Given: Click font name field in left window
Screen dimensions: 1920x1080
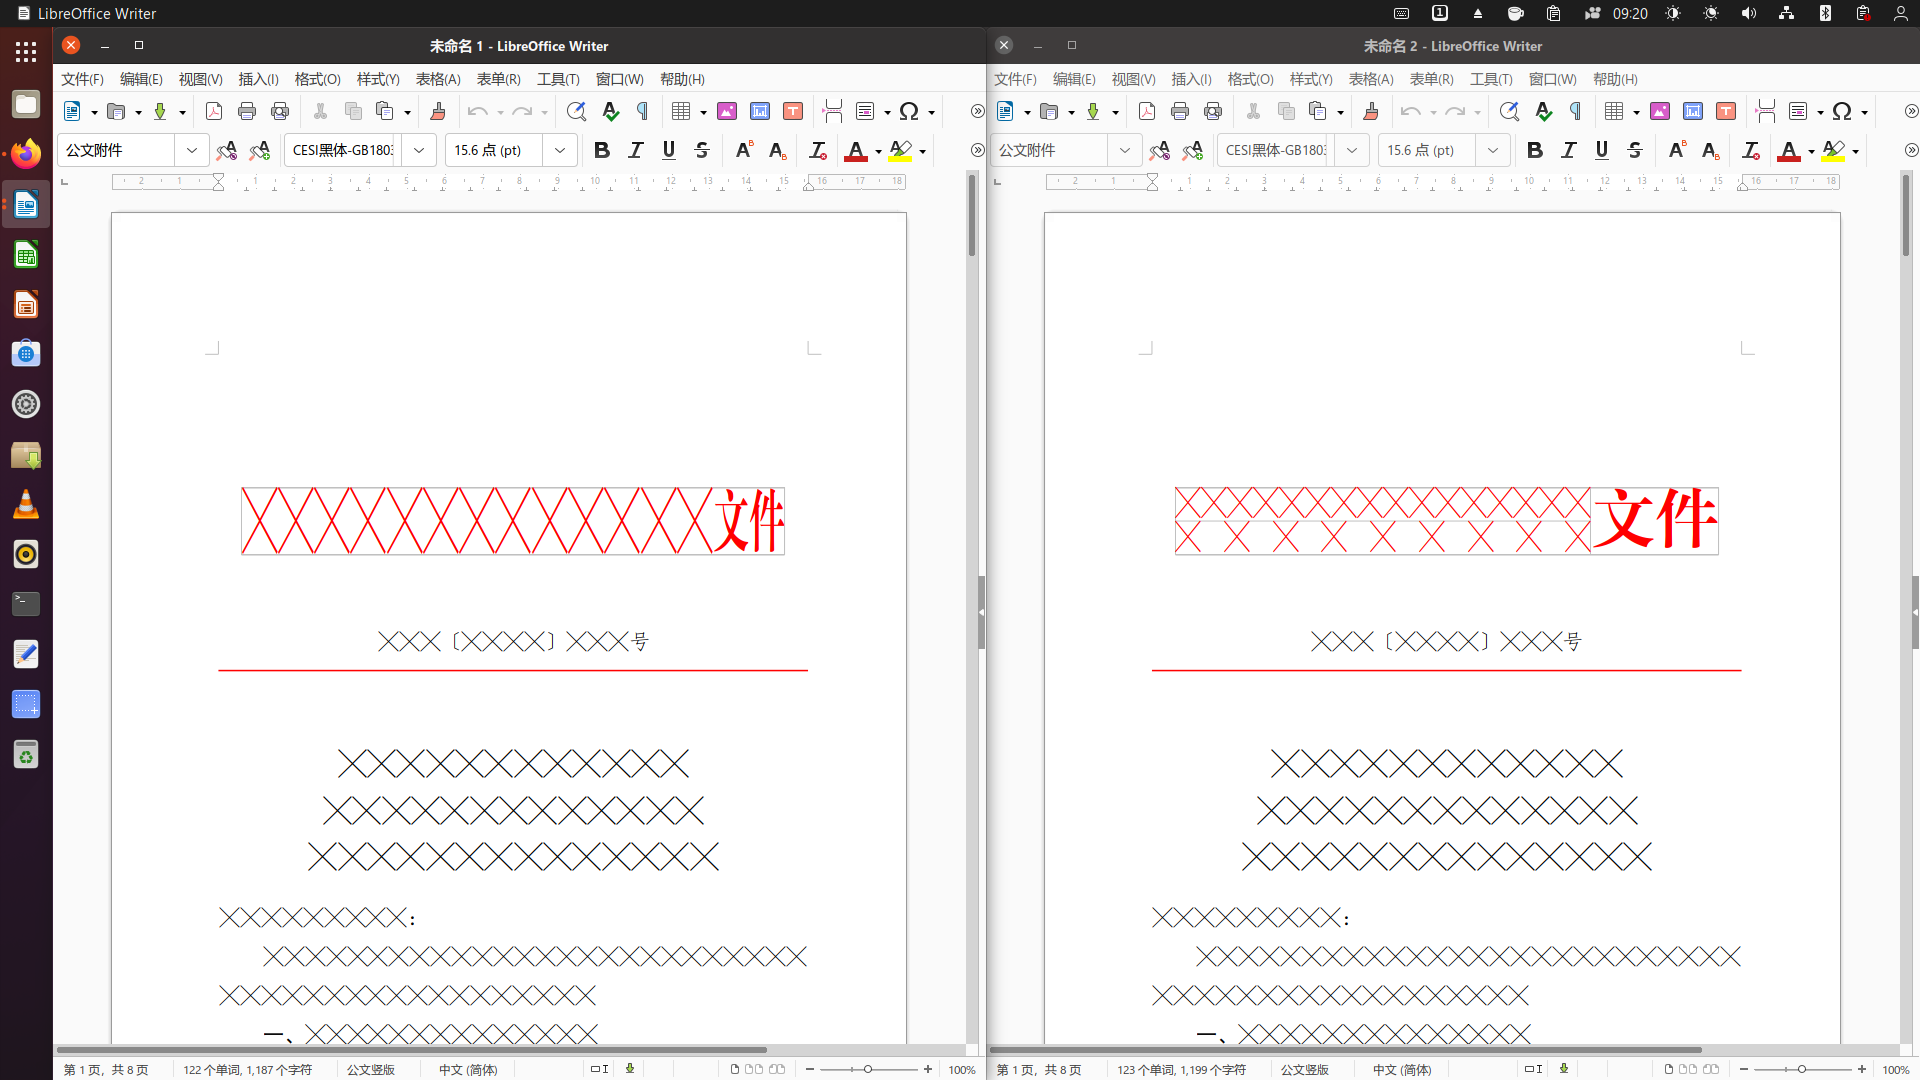Looking at the screenshot, I should 343,150.
